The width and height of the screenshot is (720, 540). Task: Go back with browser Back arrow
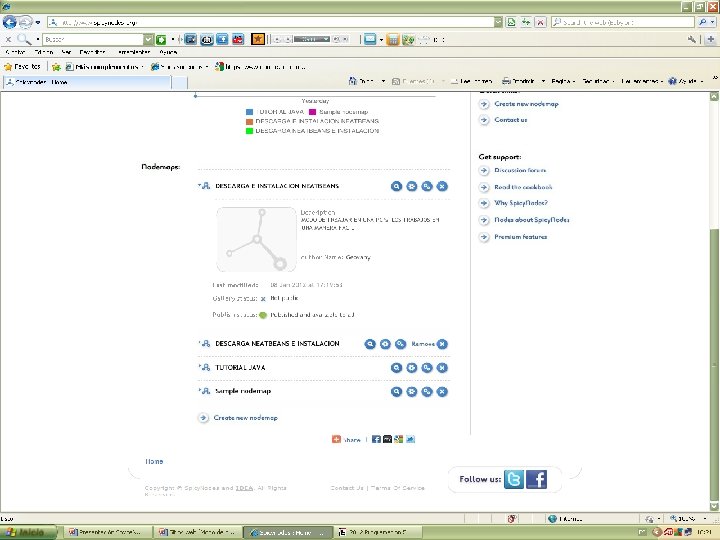tap(9, 22)
